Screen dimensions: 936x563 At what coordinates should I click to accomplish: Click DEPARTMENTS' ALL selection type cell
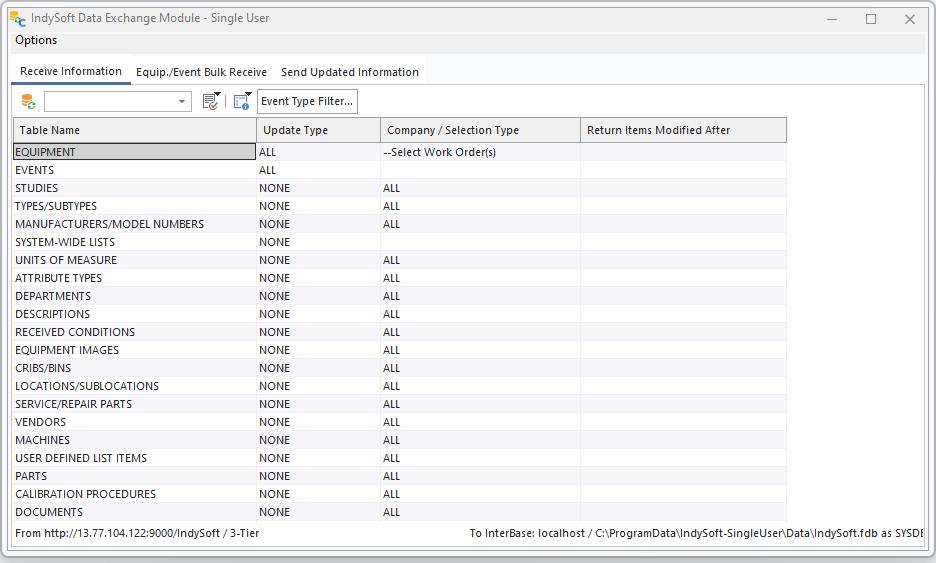[481, 296]
